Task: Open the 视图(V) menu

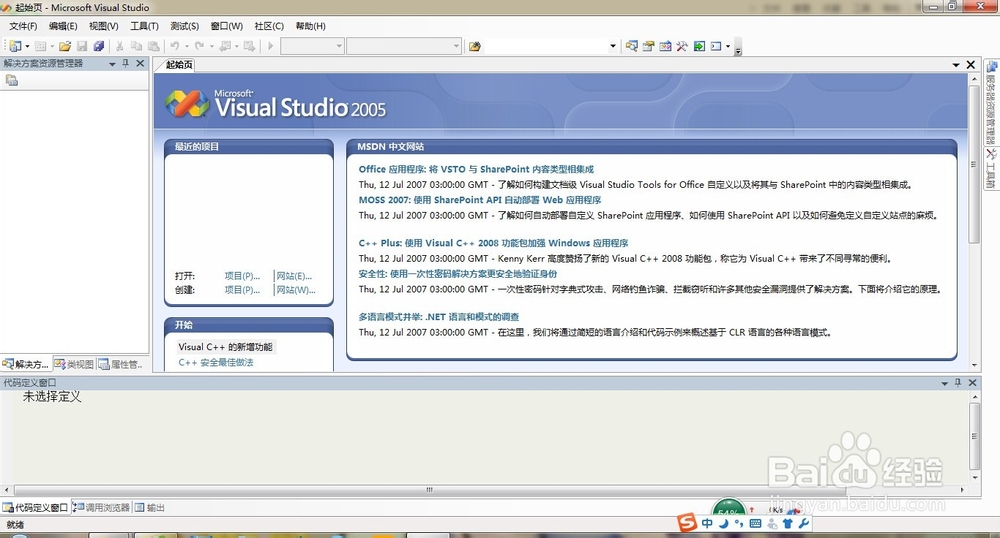Action: 103,26
